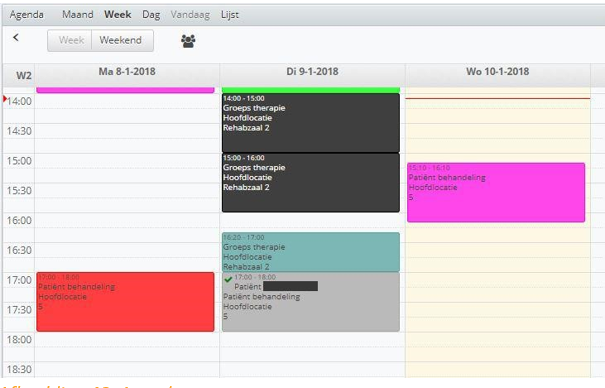Jump to Vandaag

190,15
